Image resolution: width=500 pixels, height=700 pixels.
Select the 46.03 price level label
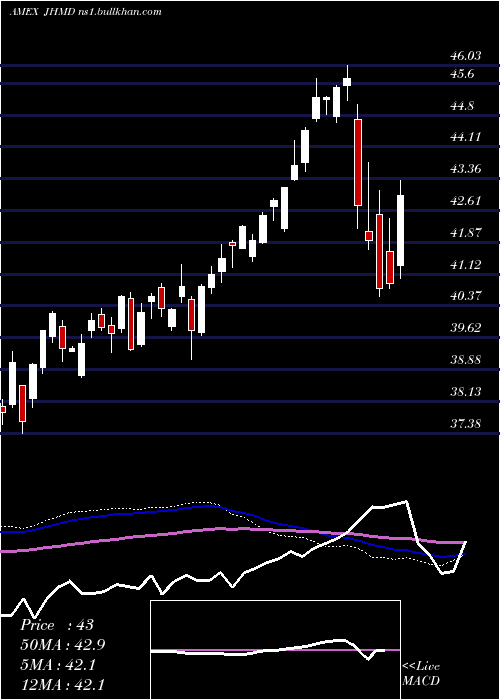466,56
